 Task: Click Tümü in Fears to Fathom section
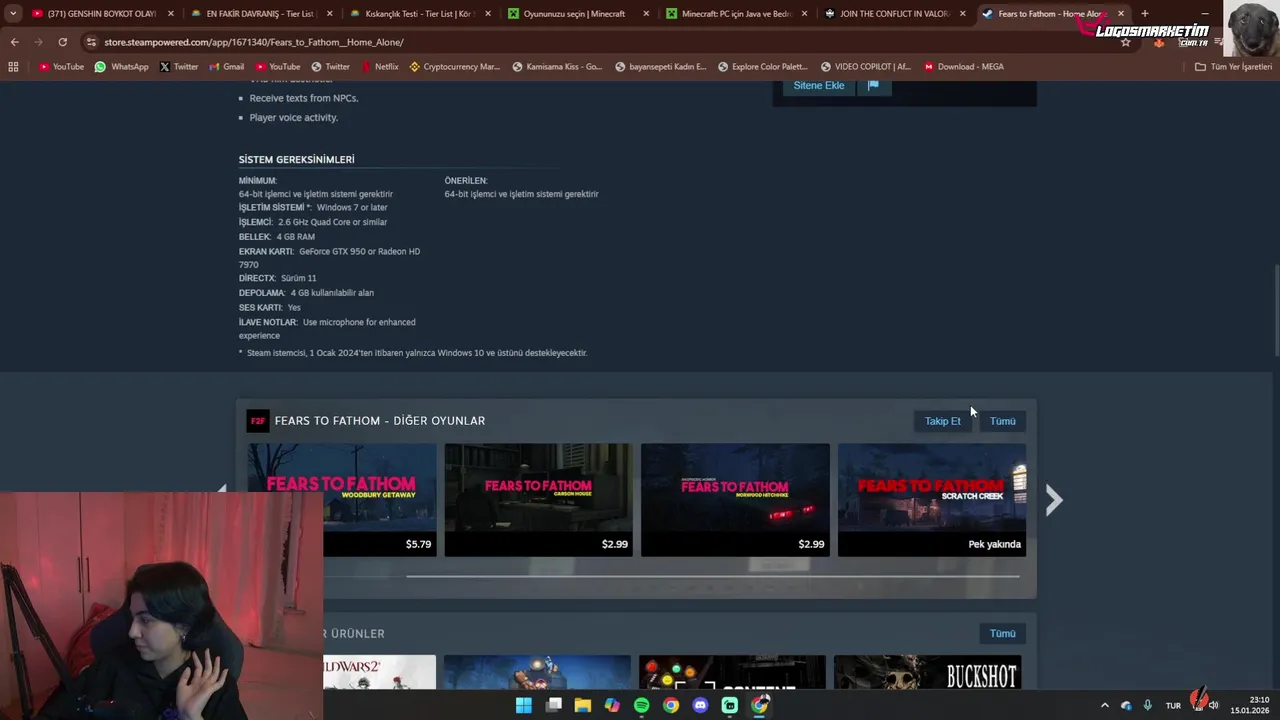pos(1002,421)
